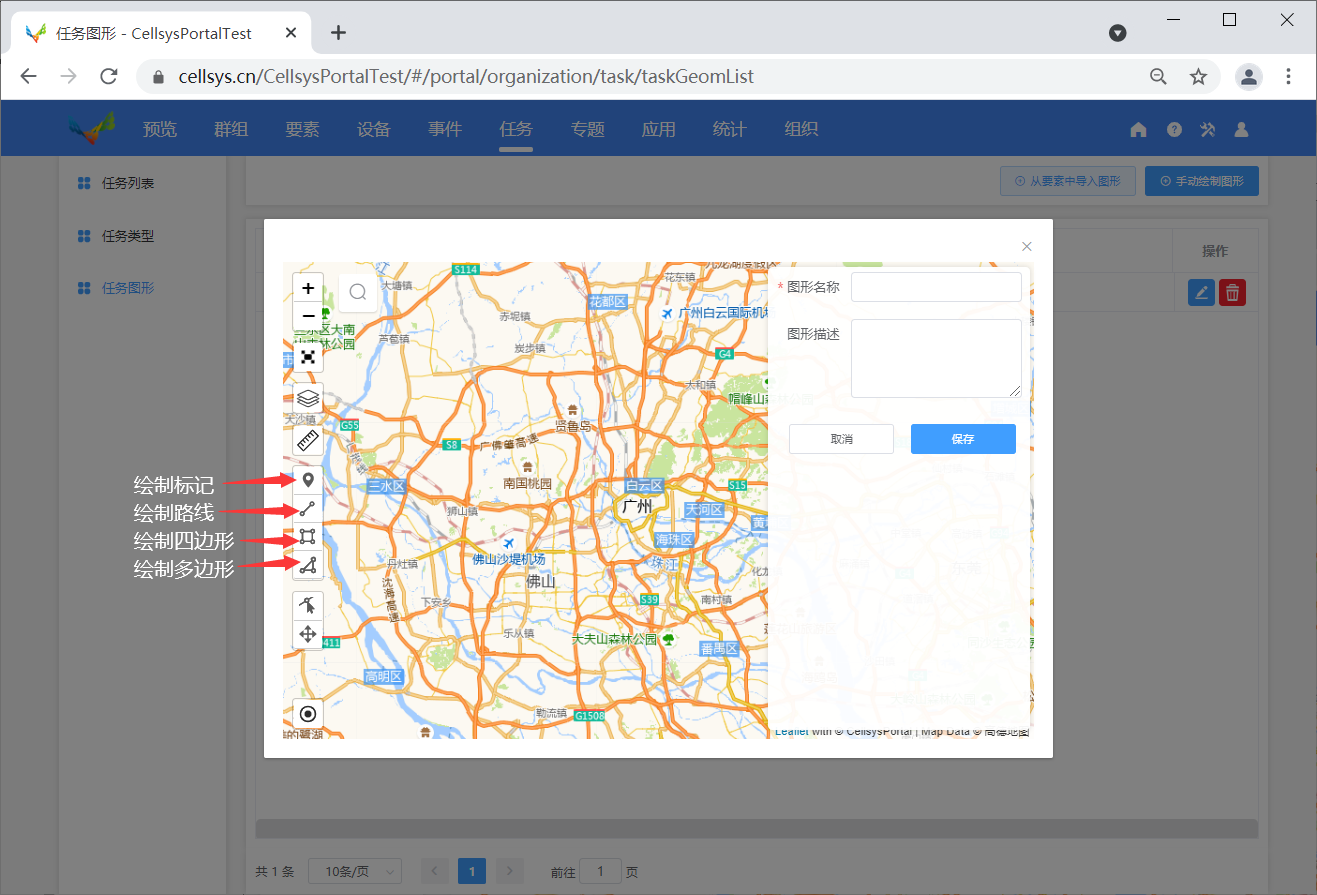Zoom out the map with minus button
Image resolution: width=1317 pixels, height=895 pixels.
(x=308, y=316)
